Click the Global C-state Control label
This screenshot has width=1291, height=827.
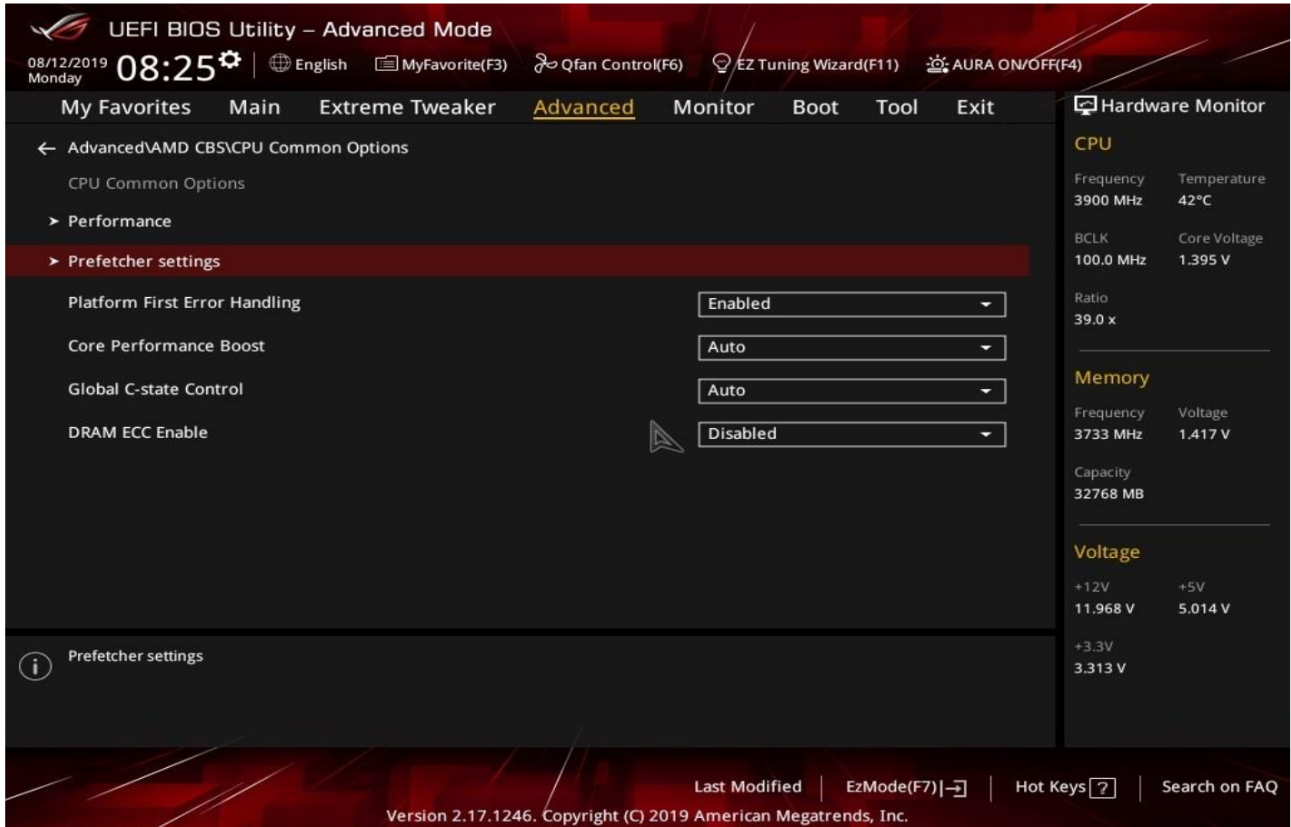(x=155, y=389)
